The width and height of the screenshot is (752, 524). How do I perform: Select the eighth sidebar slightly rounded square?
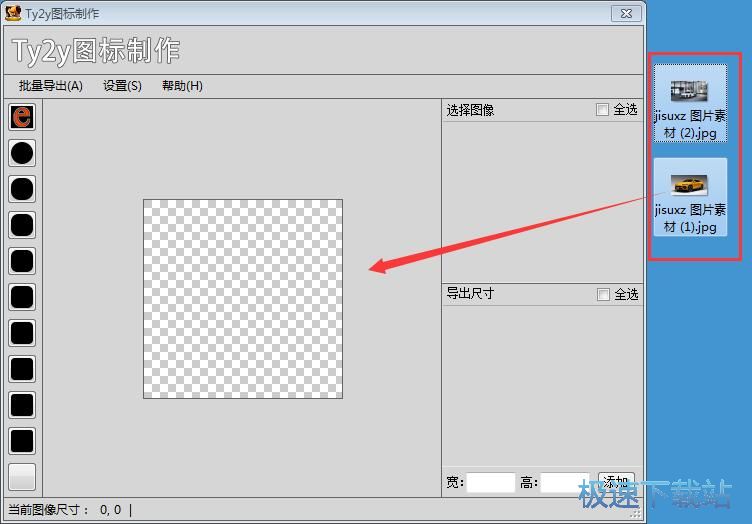point(22,369)
